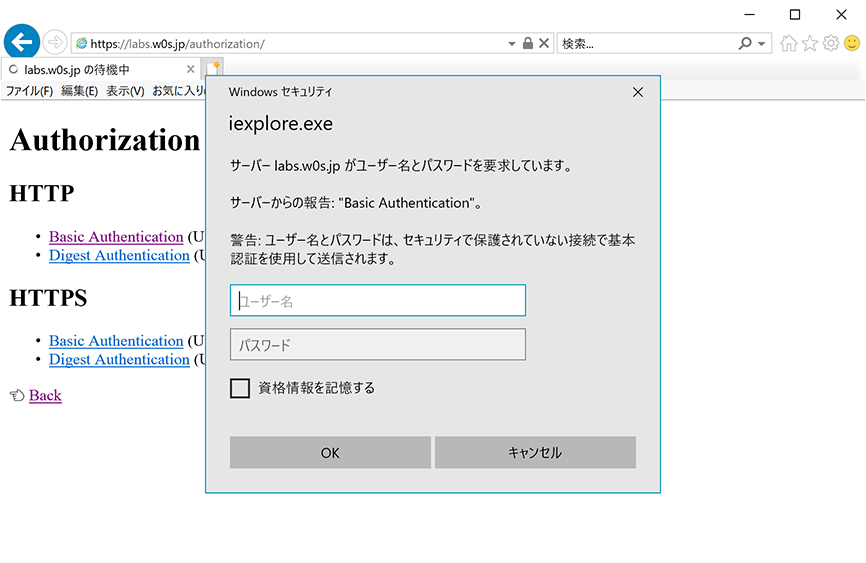Click the browser Back arrow button
The height and width of the screenshot is (563, 866).
(x=22, y=42)
